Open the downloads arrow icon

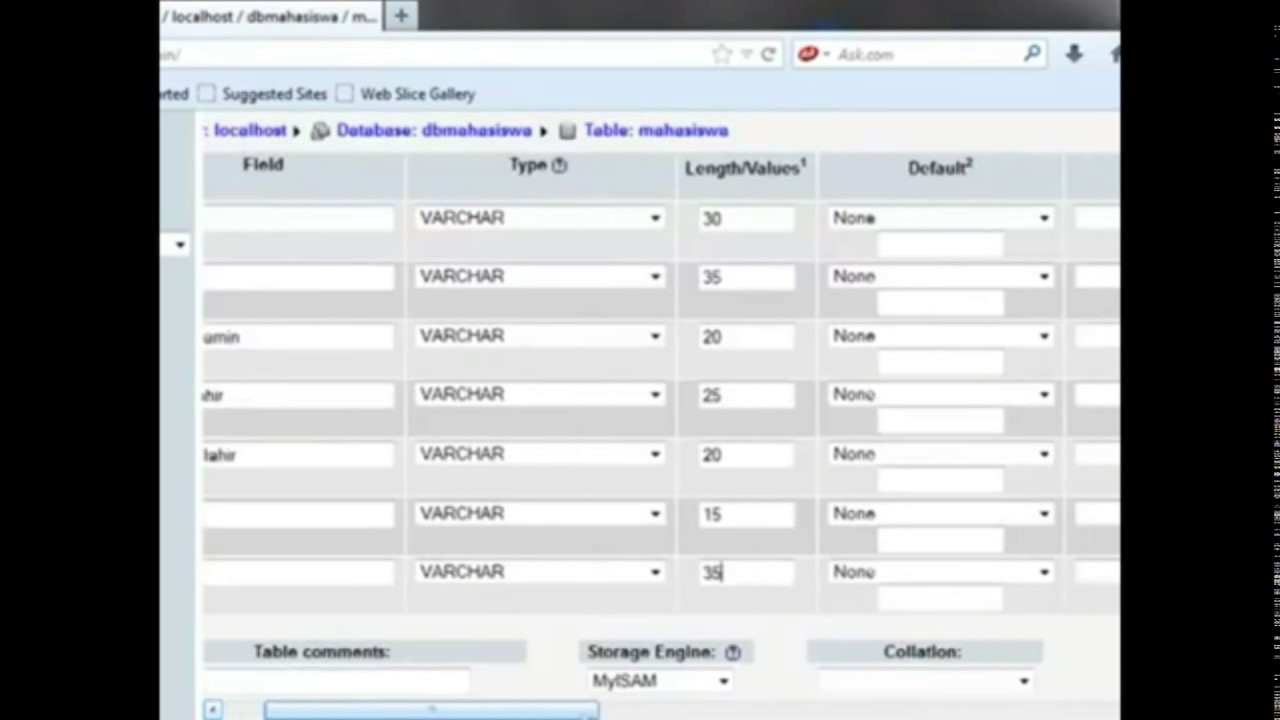pos(1074,54)
